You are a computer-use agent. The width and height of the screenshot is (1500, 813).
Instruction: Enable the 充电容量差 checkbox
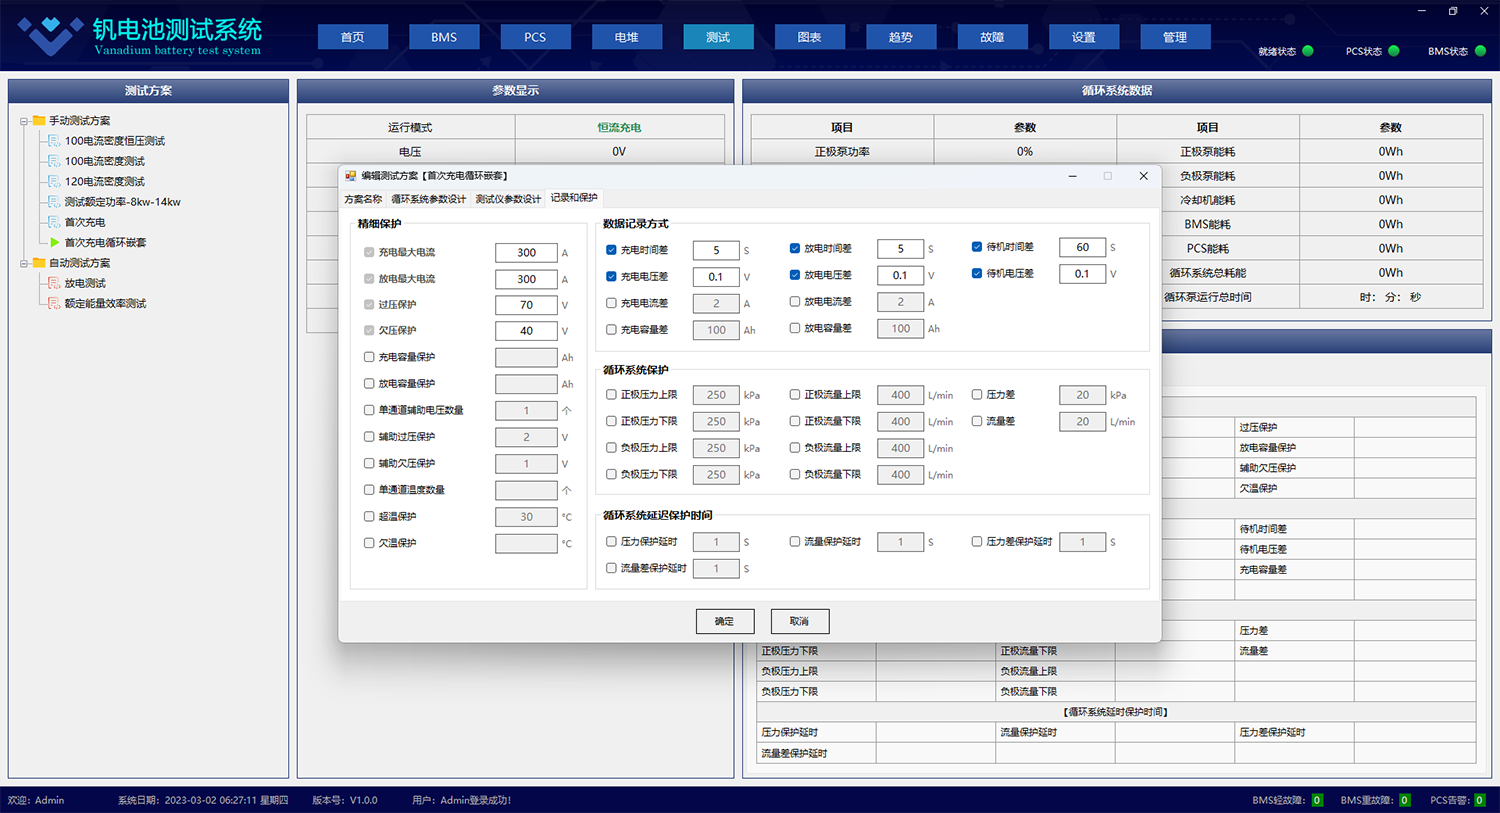[611, 329]
